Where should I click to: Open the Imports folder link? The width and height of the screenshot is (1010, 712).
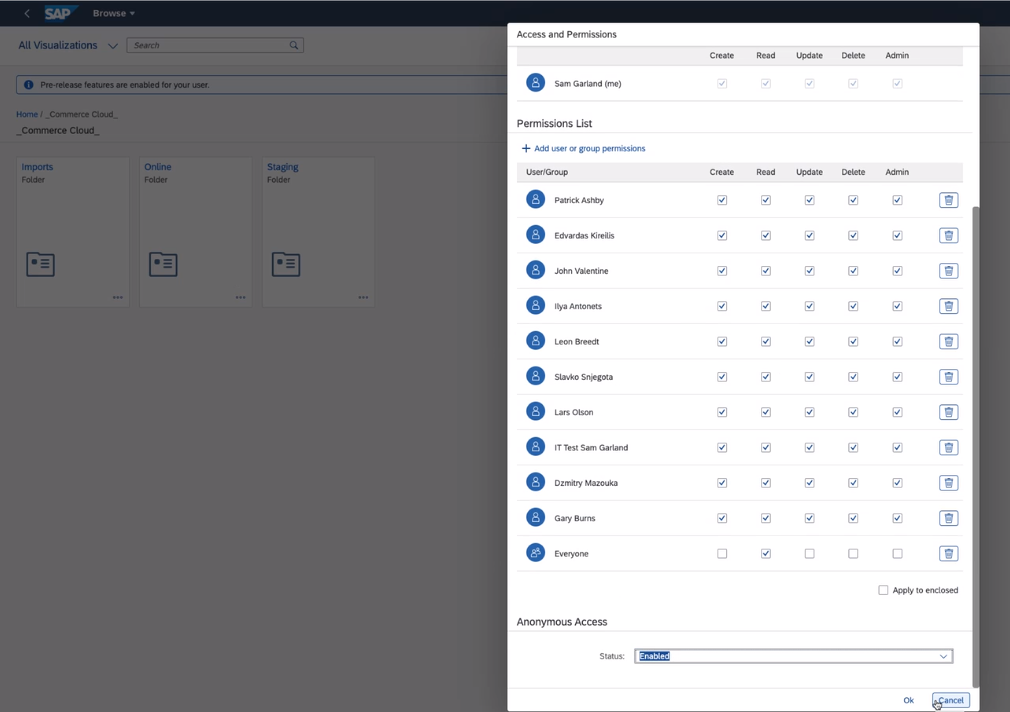[37, 167]
